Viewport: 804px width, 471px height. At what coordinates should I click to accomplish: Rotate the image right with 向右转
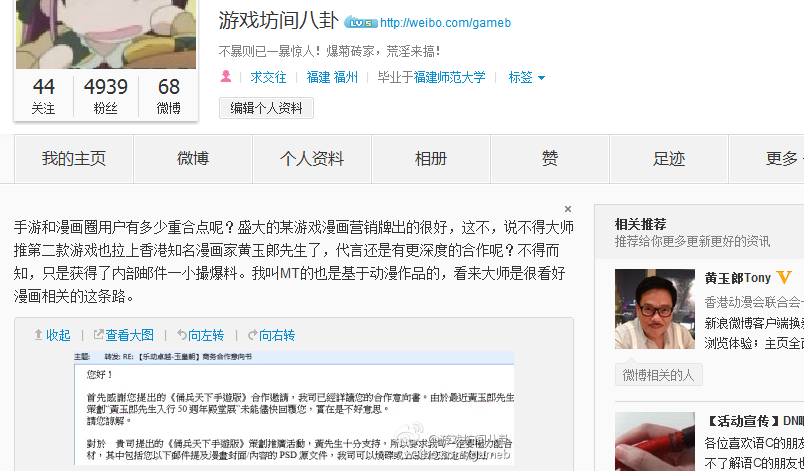tap(271, 335)
